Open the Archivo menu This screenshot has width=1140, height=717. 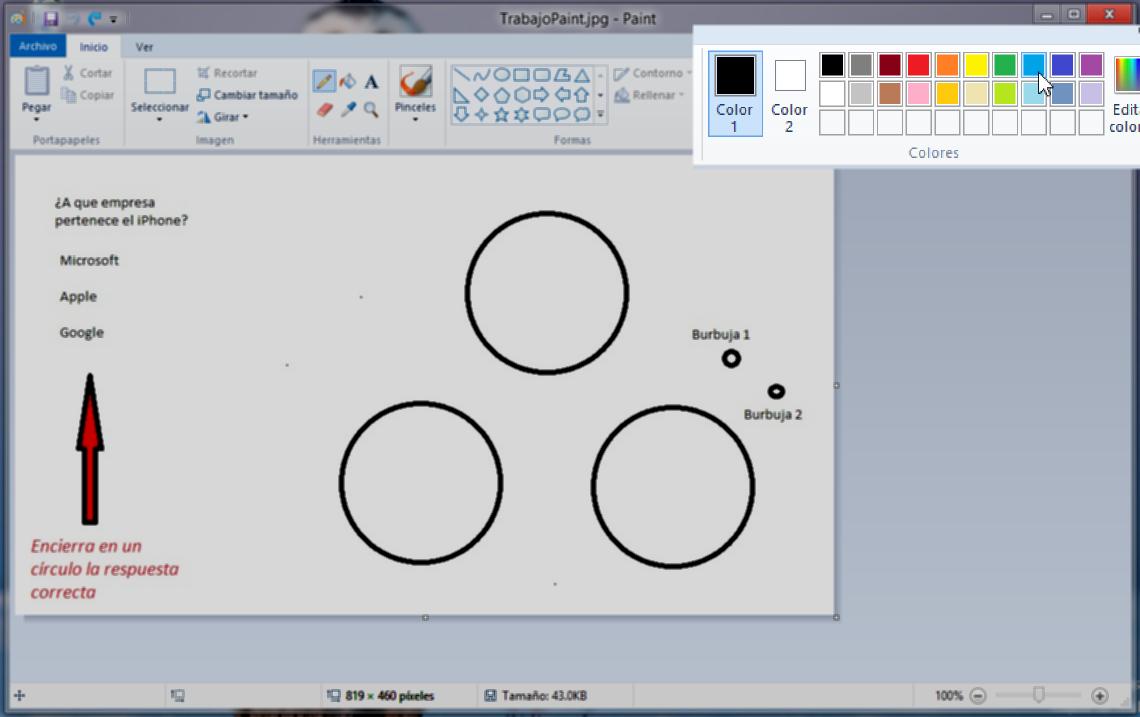click(x=38, y=46)
